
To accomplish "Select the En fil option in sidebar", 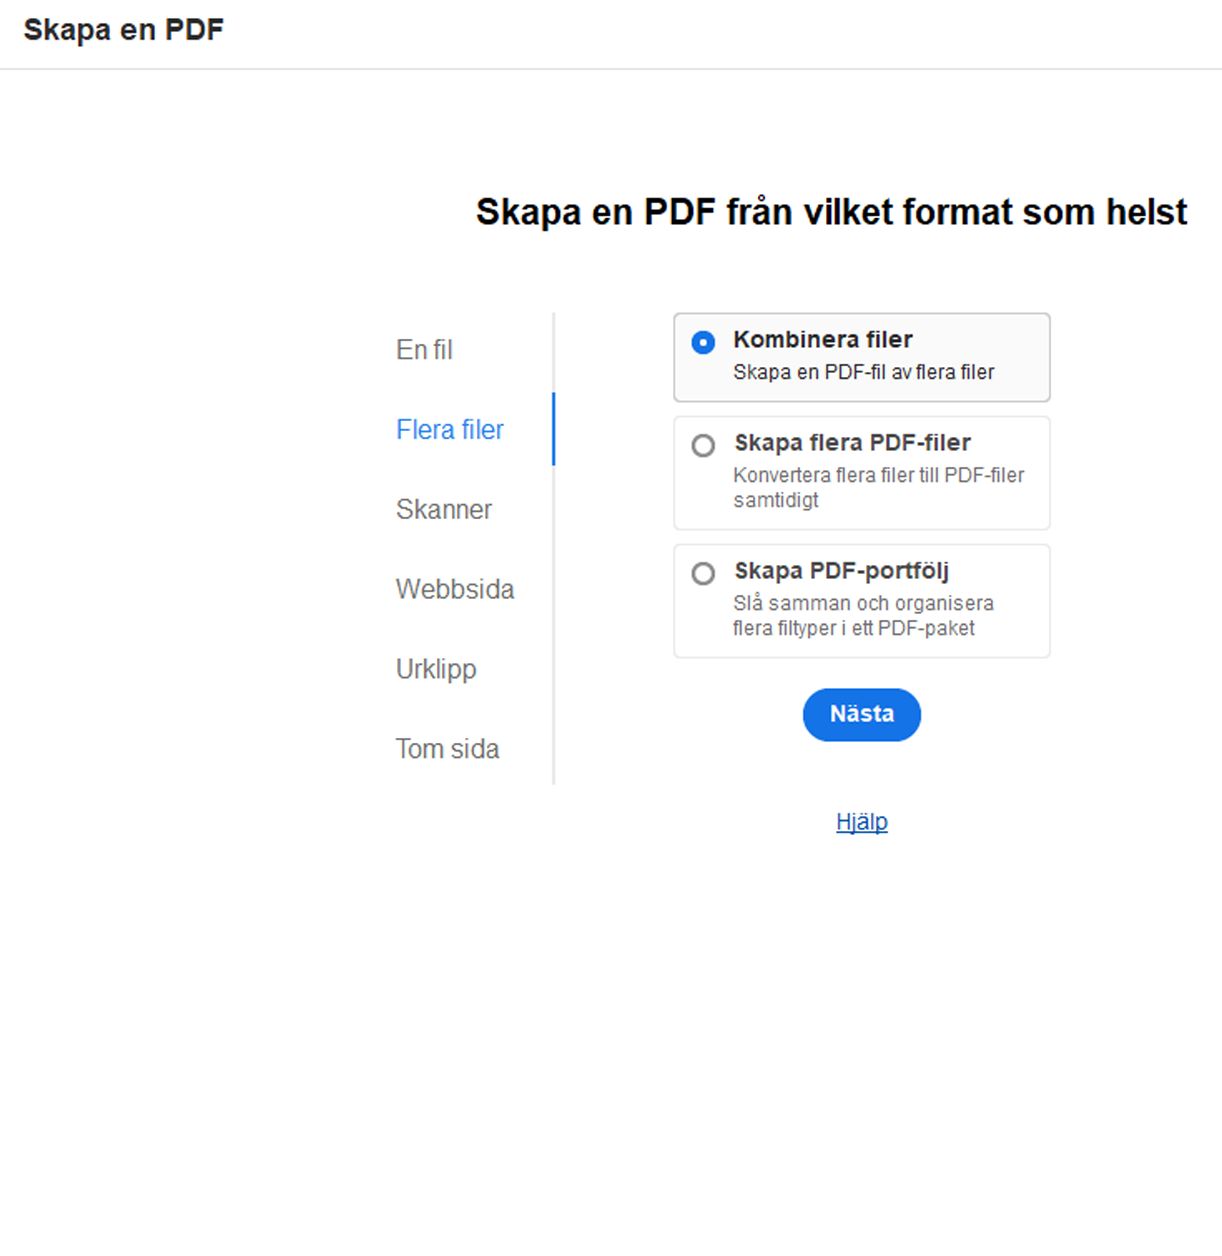I will (x=424, y=349).
